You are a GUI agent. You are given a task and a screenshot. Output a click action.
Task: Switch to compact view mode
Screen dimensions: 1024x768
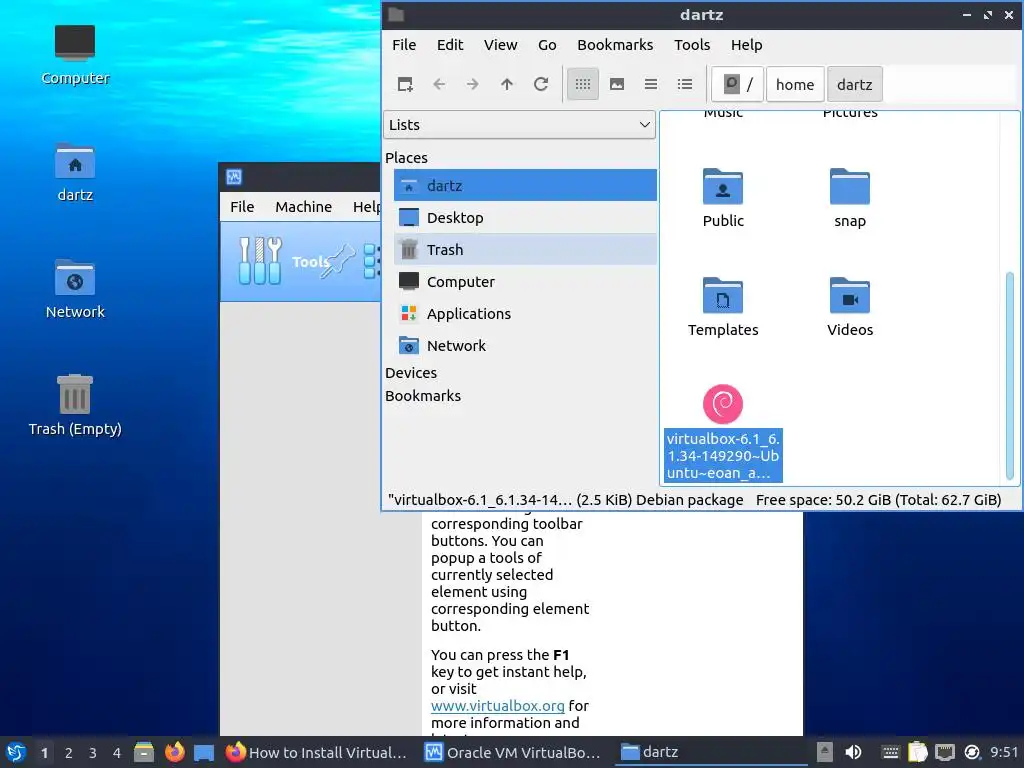(x=650, y=84)
